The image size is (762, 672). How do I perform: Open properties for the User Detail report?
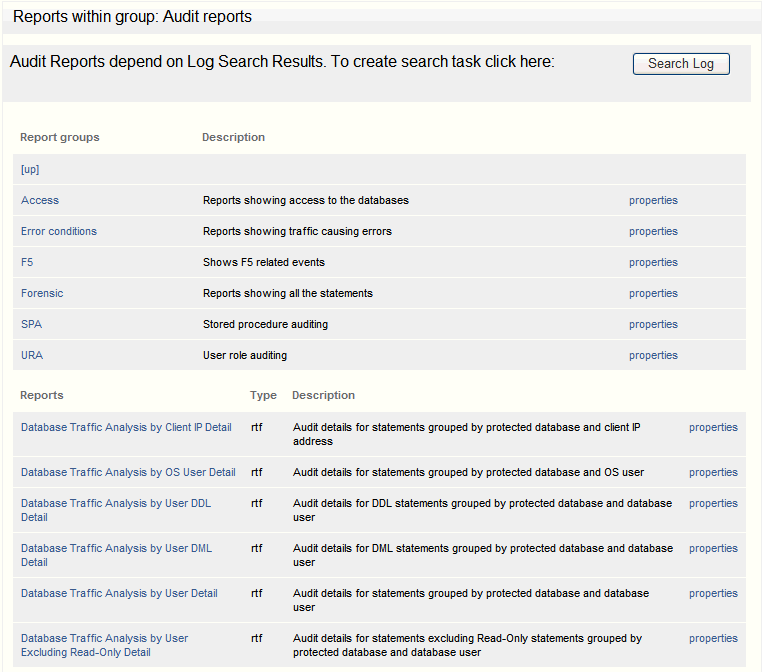pos(713,593)
